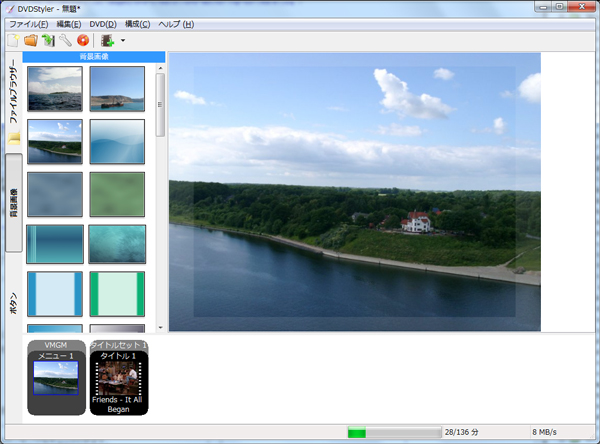Open the DVD(D) menu

pyautogui.click(x=103, y=24)
